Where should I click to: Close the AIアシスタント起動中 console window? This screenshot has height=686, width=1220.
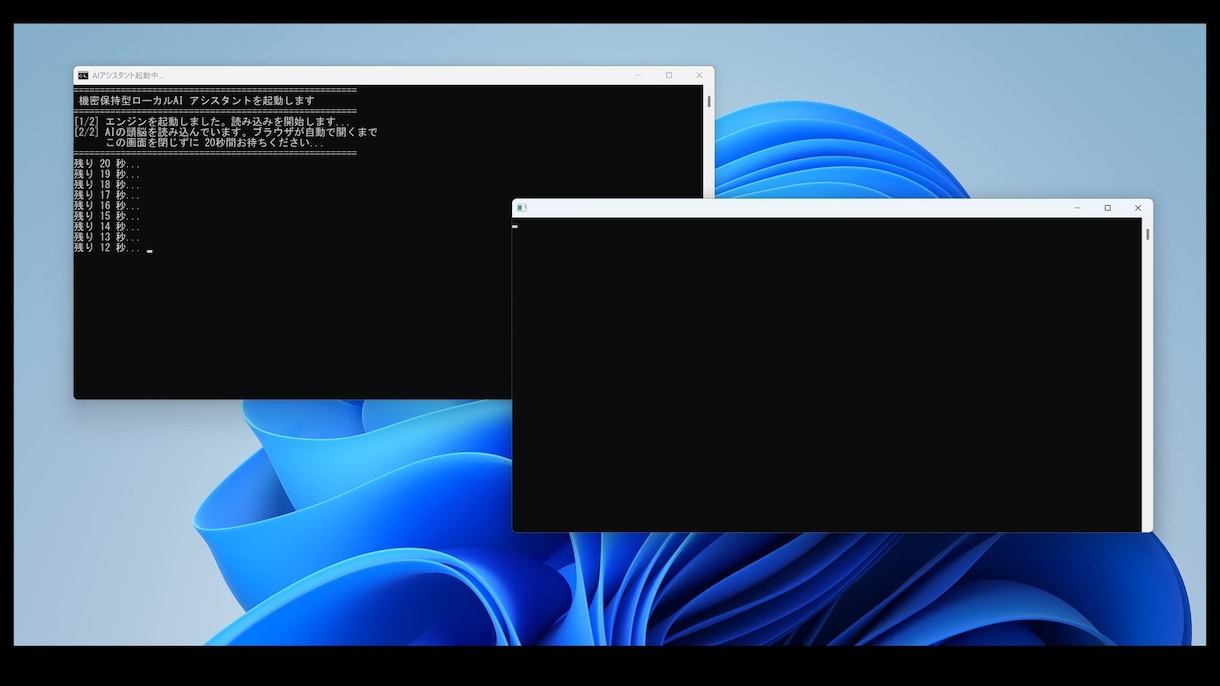click(699, 75)
